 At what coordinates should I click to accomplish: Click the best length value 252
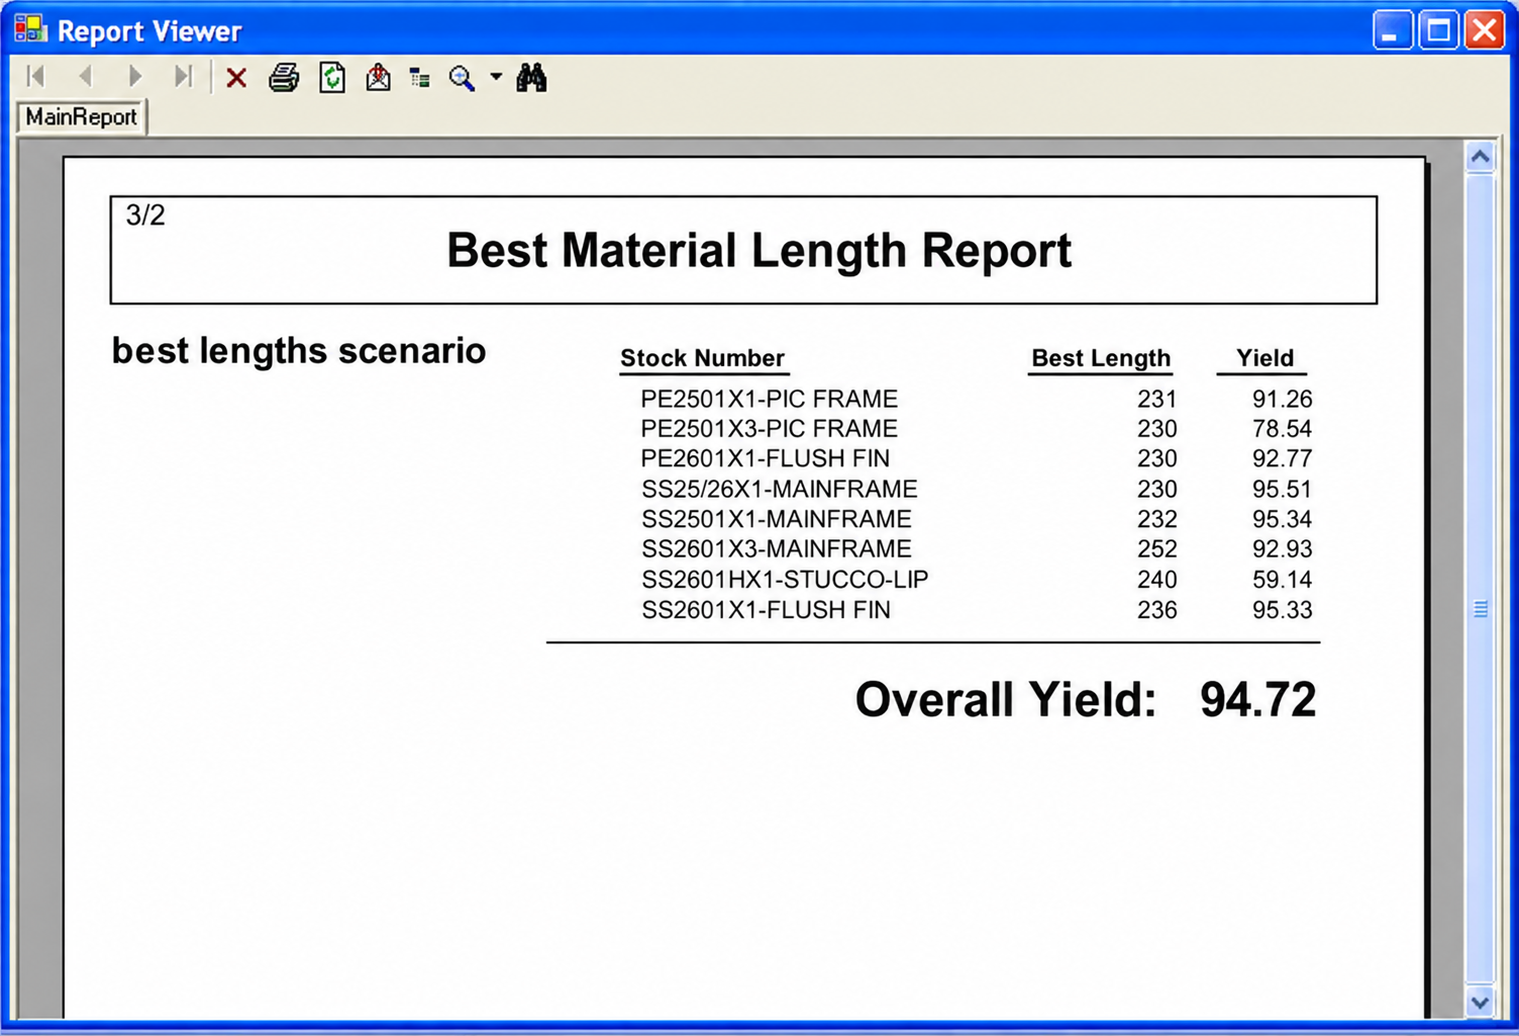point(1157,549)
